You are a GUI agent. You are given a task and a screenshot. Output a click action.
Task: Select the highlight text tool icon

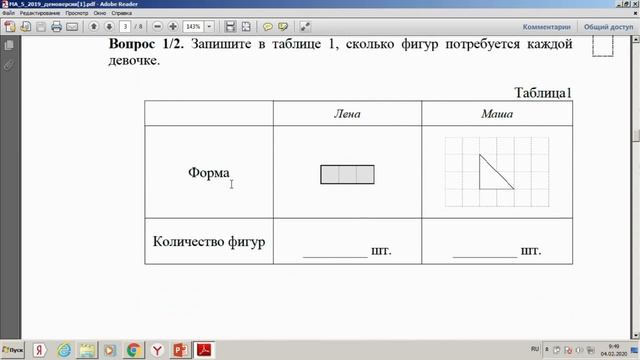[283, 27]
